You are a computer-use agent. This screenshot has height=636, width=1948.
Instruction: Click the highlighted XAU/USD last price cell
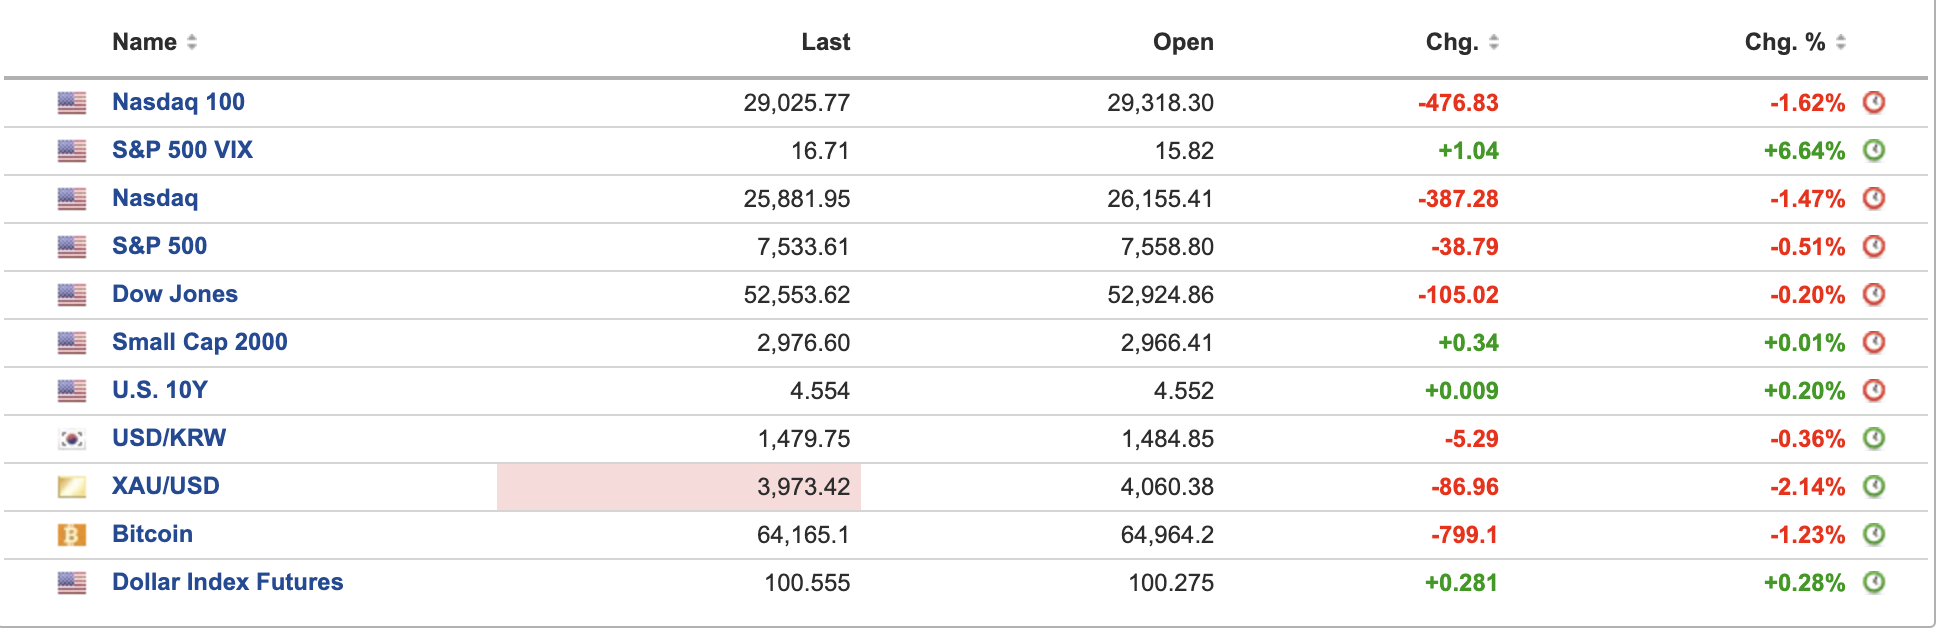coord(679,487)
